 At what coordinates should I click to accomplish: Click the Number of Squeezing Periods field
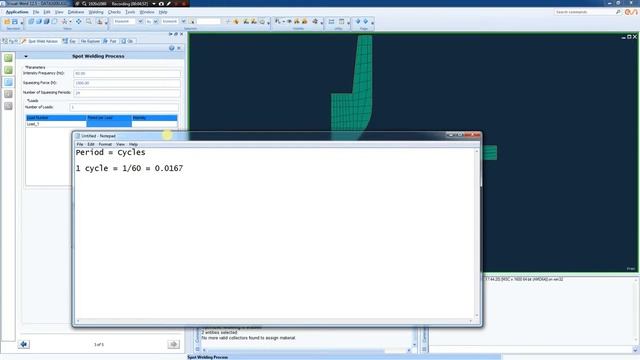[x=127, y=93]
